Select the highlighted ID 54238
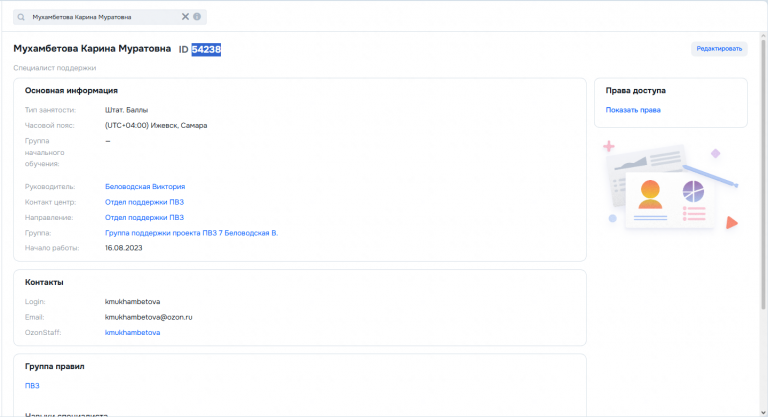 point(206,49)
